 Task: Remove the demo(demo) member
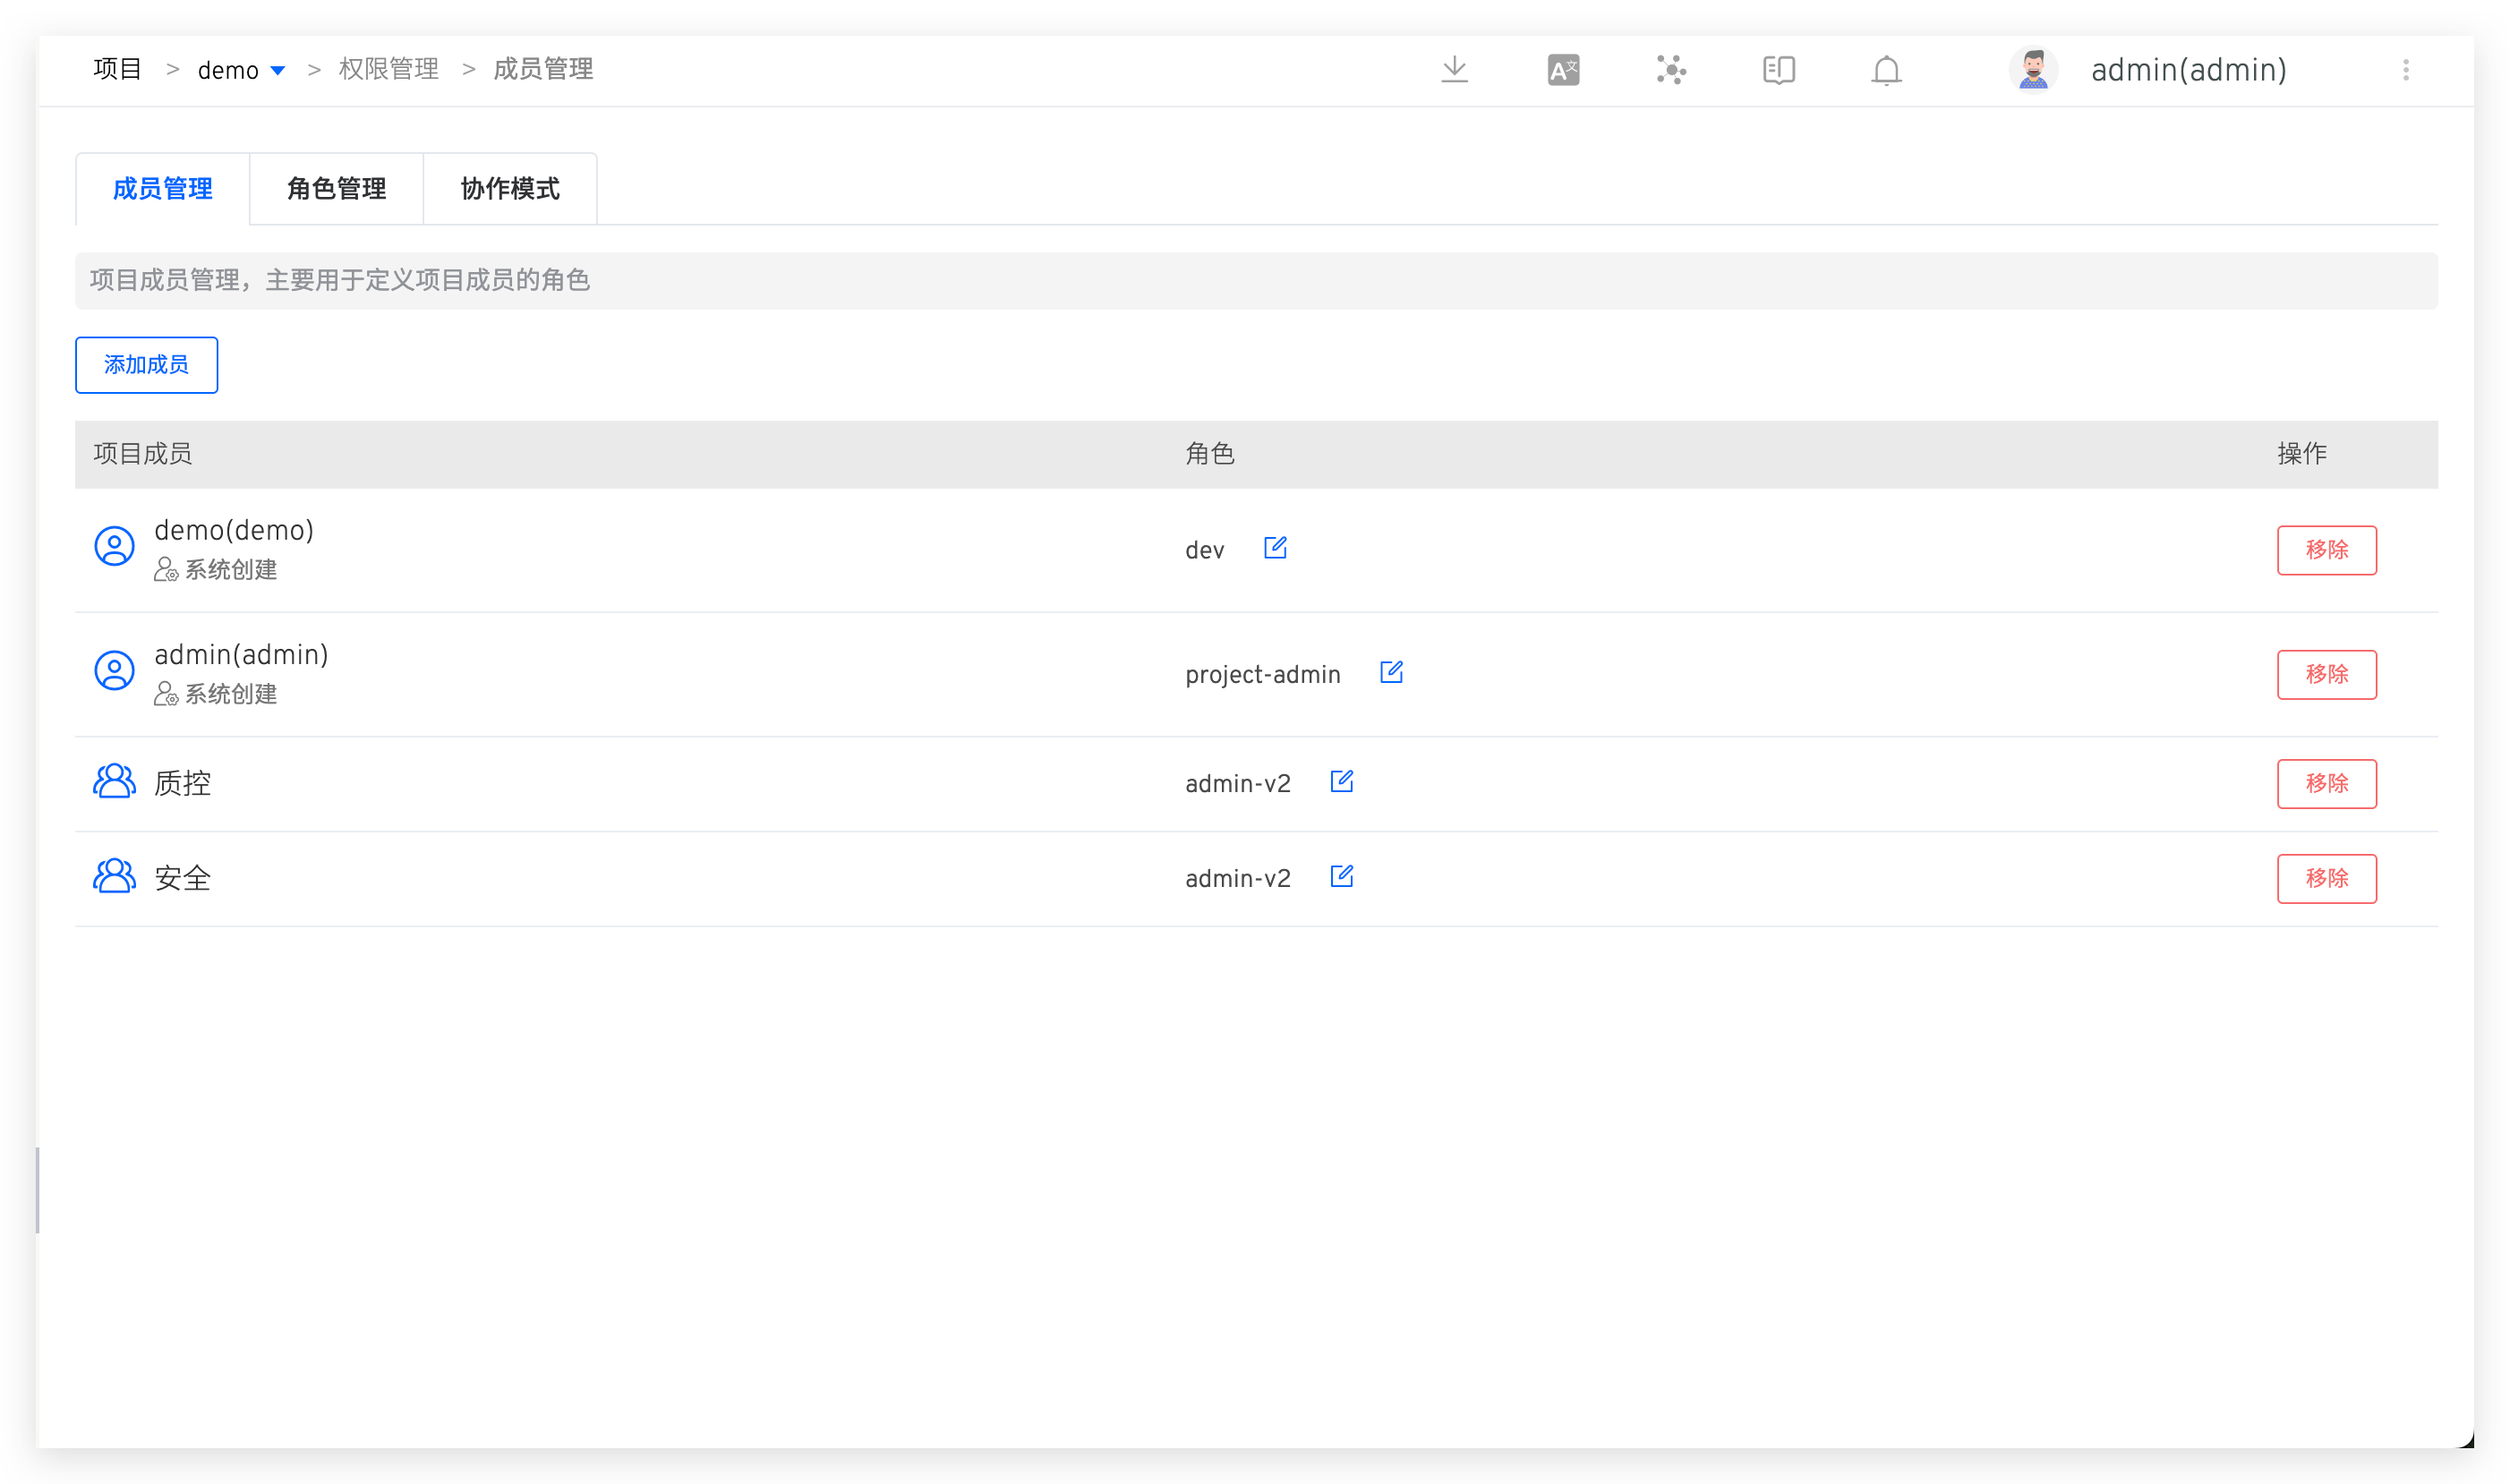[x=2326, y=550]
